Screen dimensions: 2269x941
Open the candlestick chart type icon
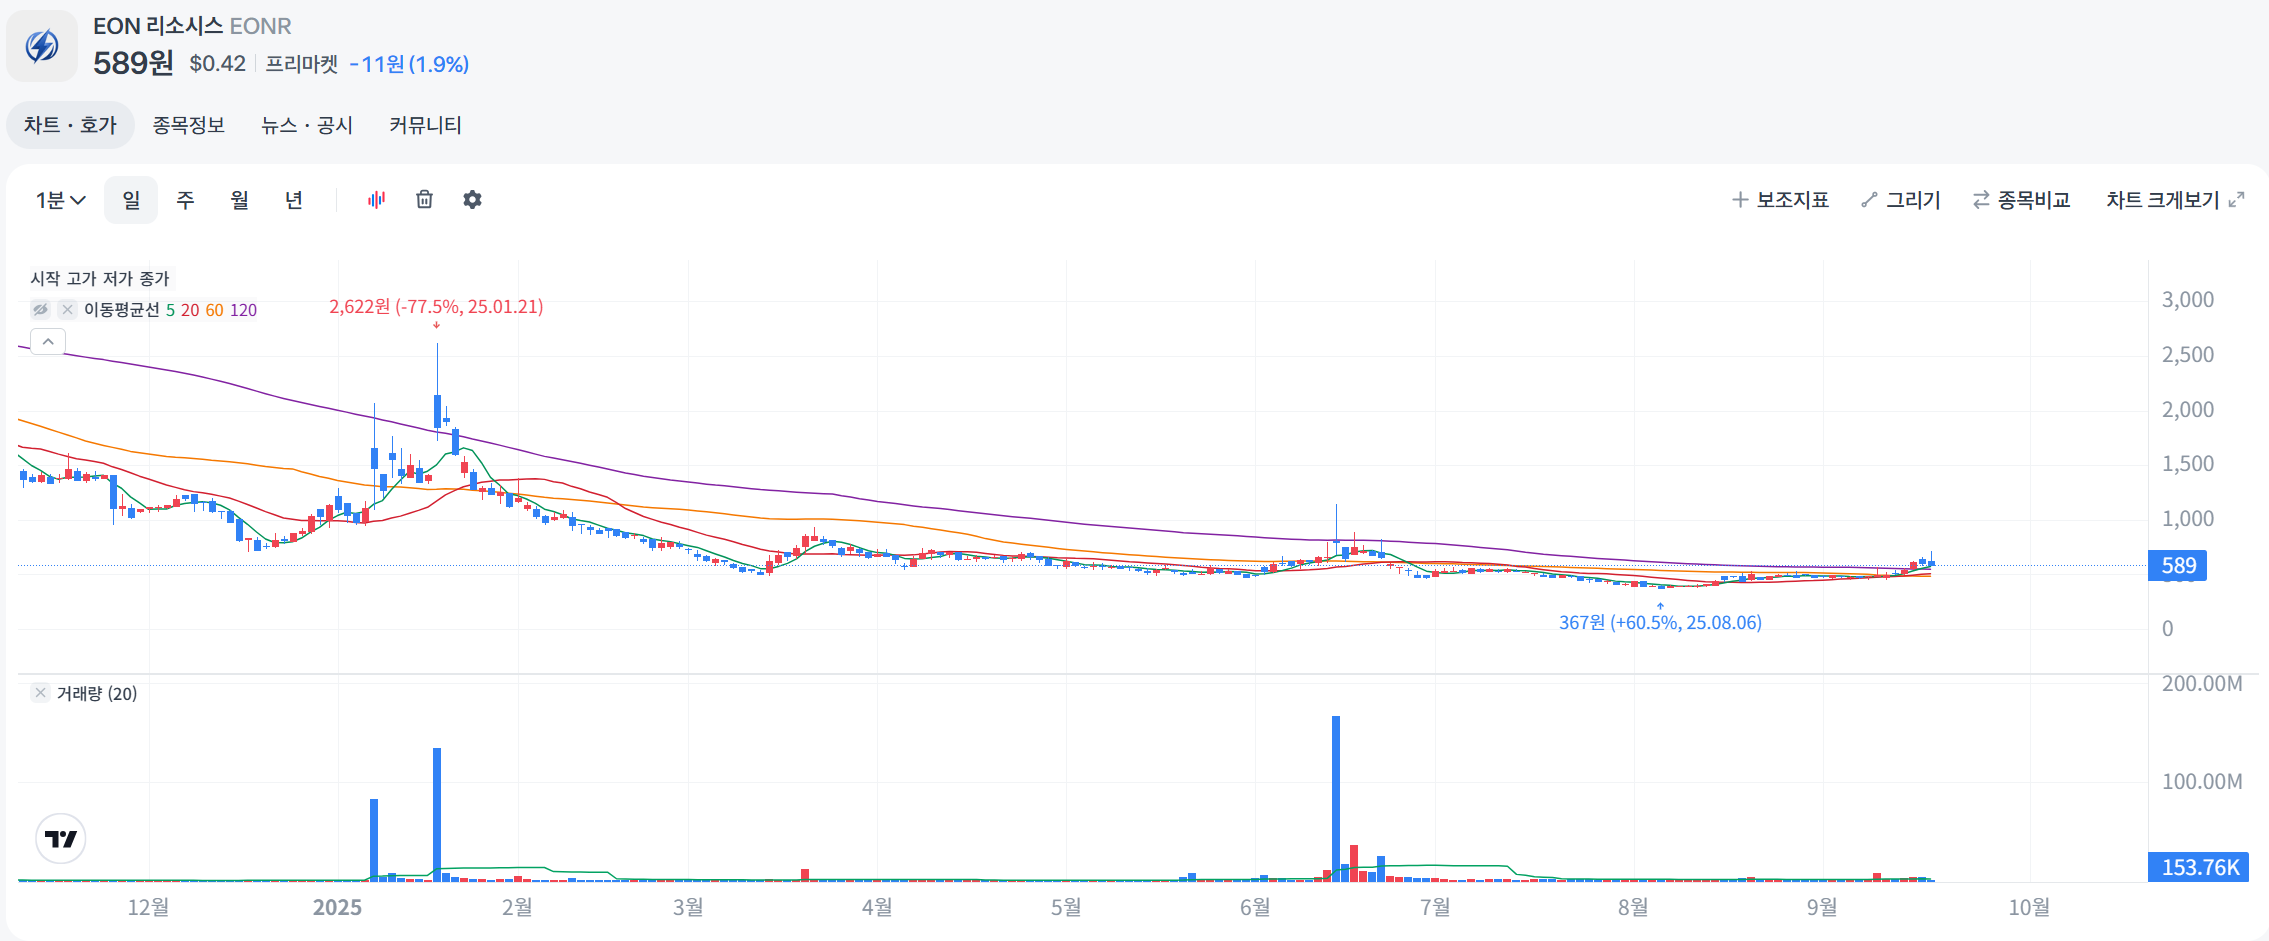[x=376, y=200]
